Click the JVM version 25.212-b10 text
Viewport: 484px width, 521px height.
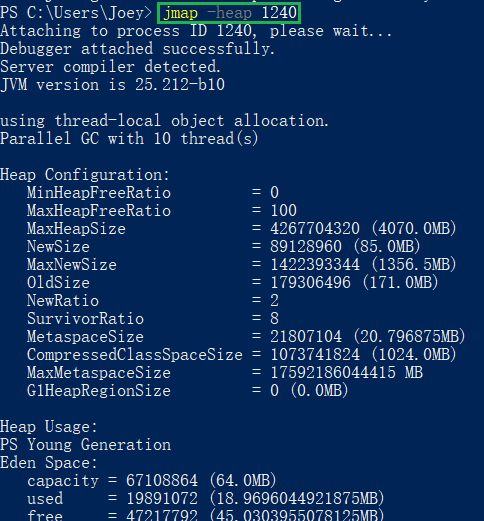pos(113,85)
